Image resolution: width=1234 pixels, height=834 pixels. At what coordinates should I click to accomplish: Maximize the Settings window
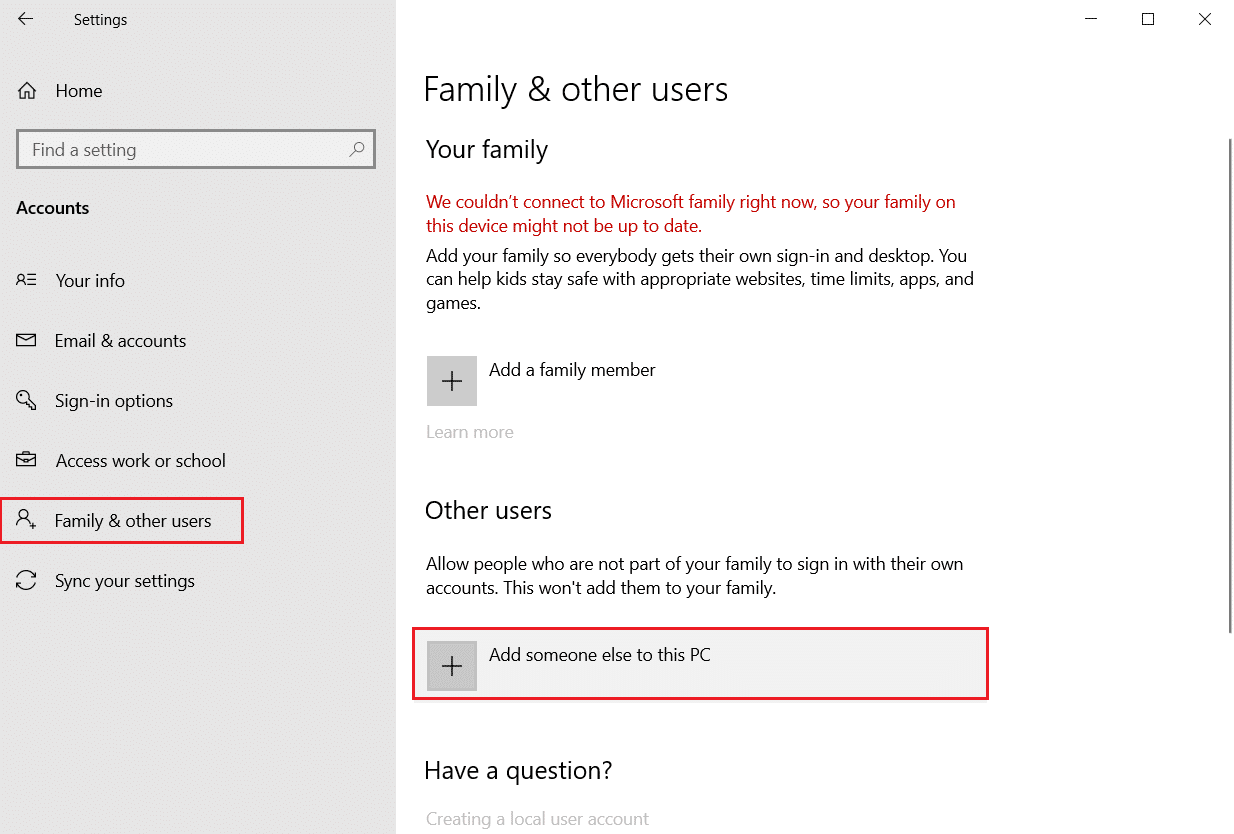pos(1148,19)
